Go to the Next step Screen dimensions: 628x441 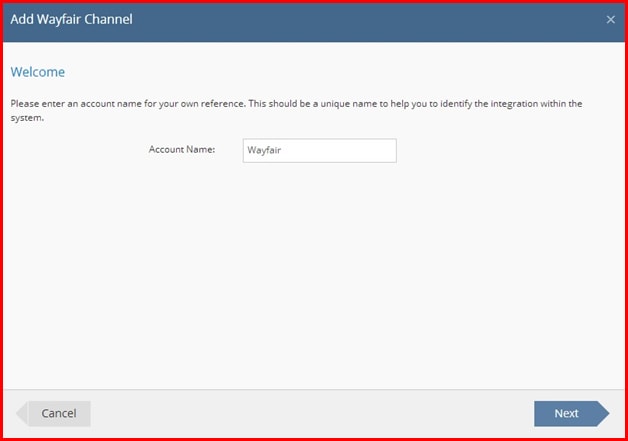(572, 413)
